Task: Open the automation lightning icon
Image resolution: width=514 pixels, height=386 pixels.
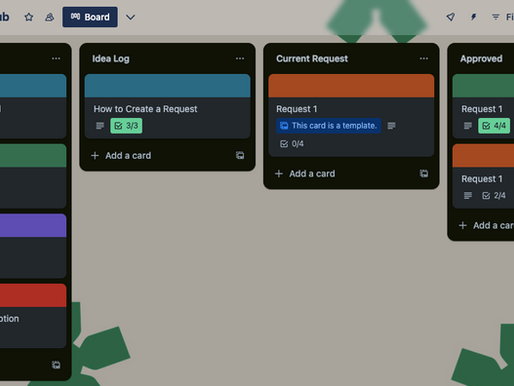Action: pyautogui.click(x=473, y=17)
